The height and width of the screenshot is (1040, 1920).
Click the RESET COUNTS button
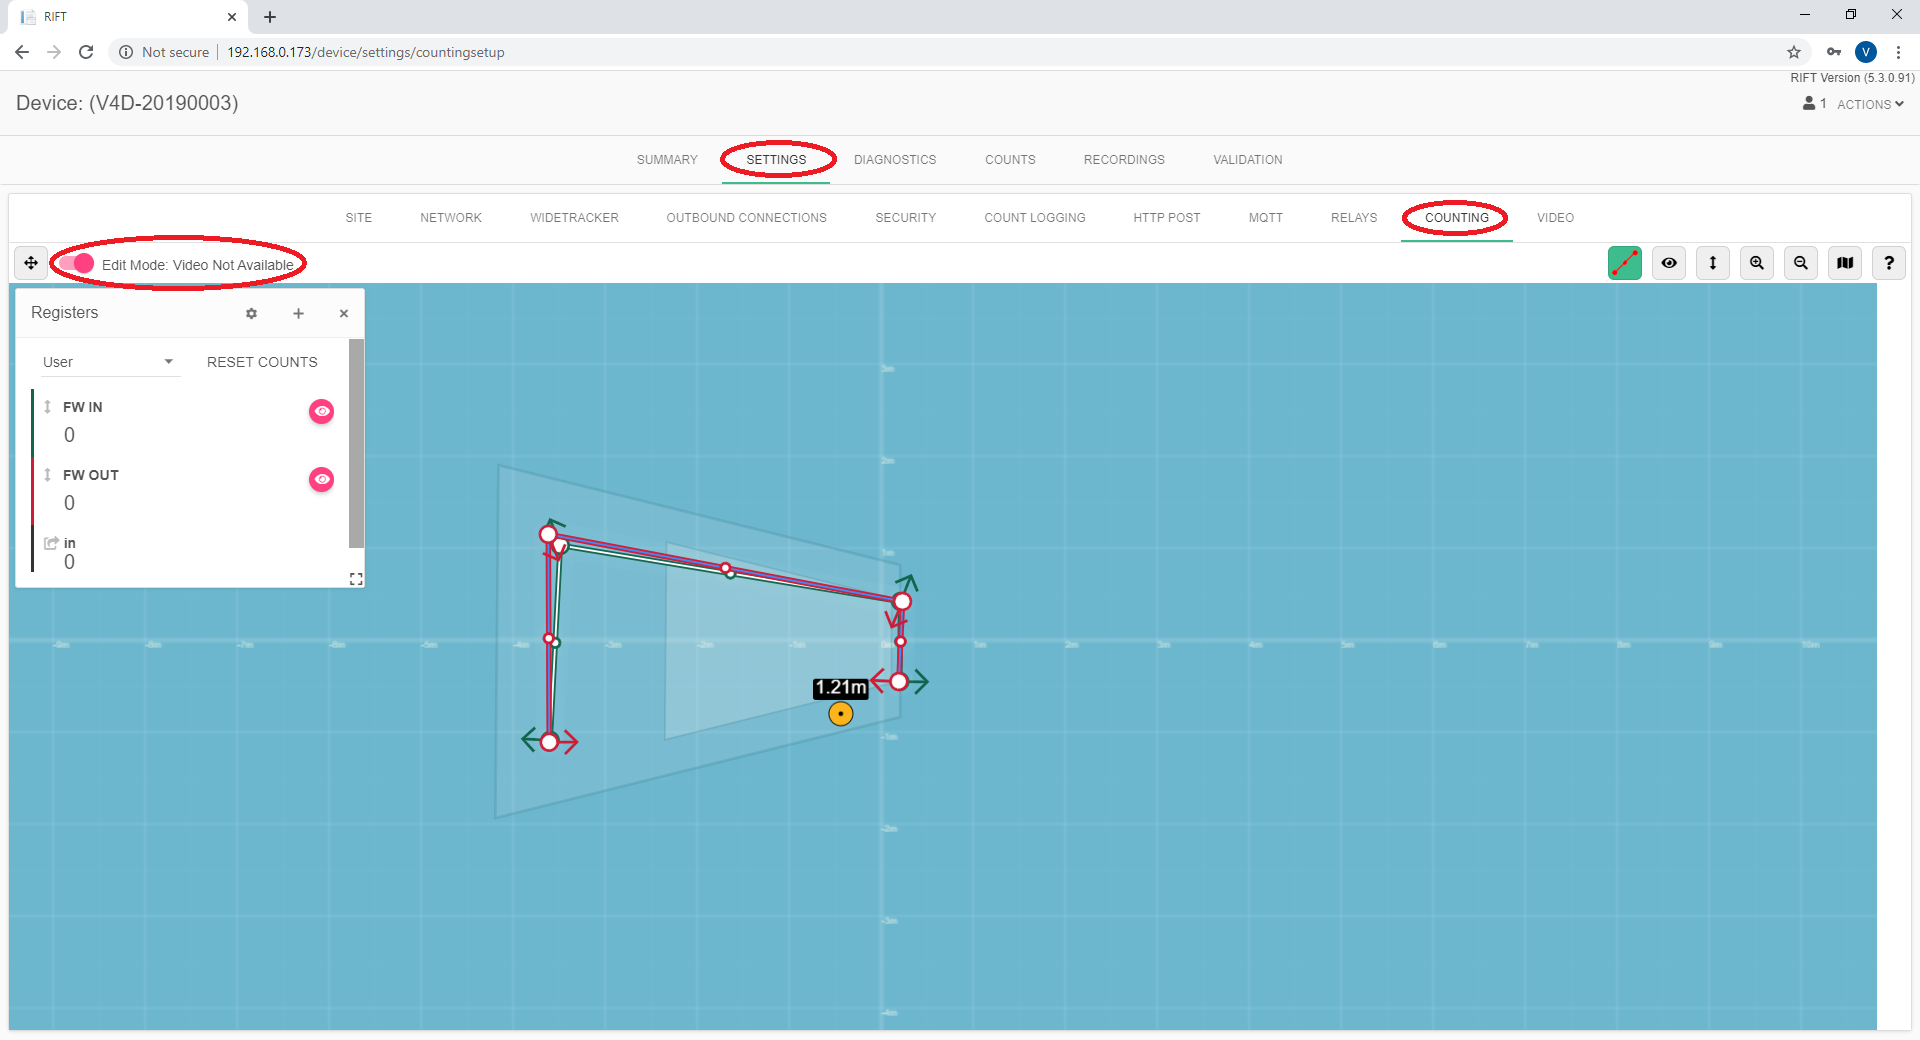pyautogui.click(x=262, y=362)
